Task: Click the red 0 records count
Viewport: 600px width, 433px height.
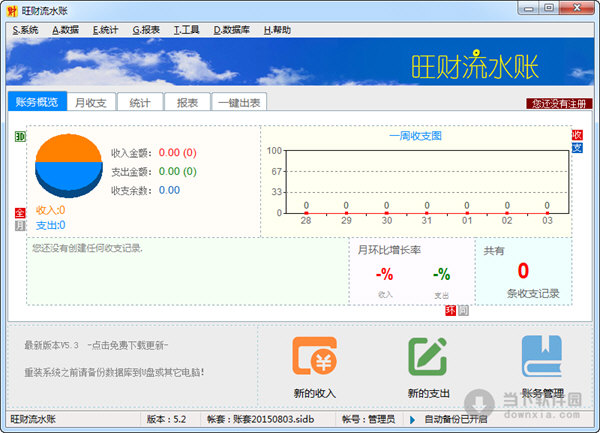Action: [523, 270]
